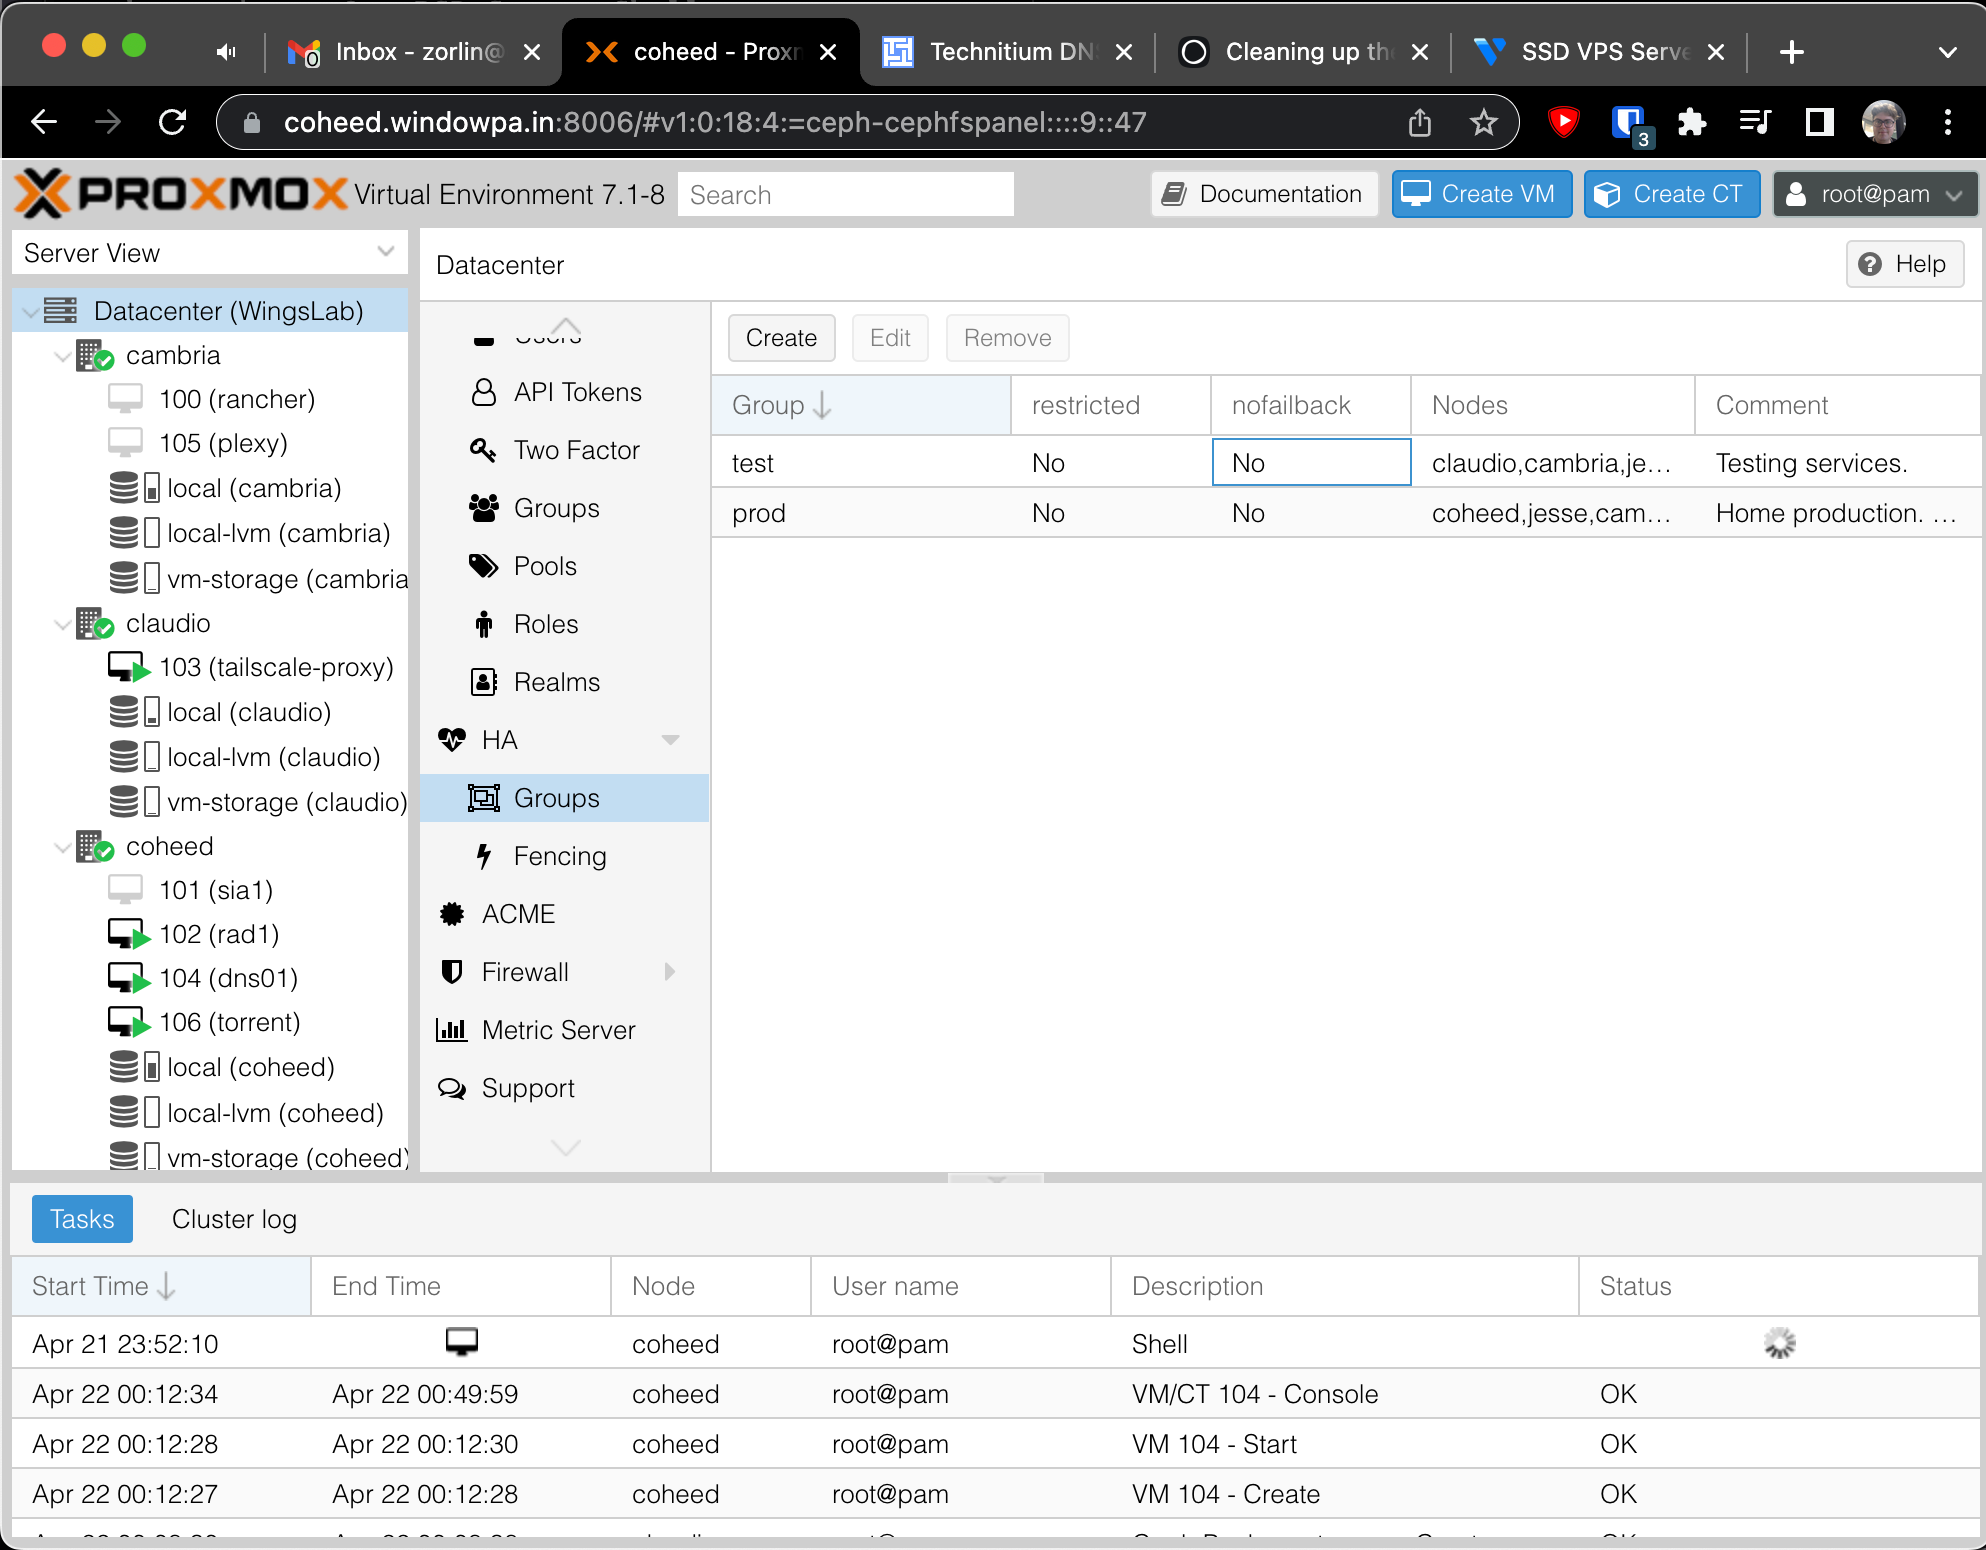
Task: Expand the Firewall submenu arrow
Action: pyautogui.click(x=670, y=972)
